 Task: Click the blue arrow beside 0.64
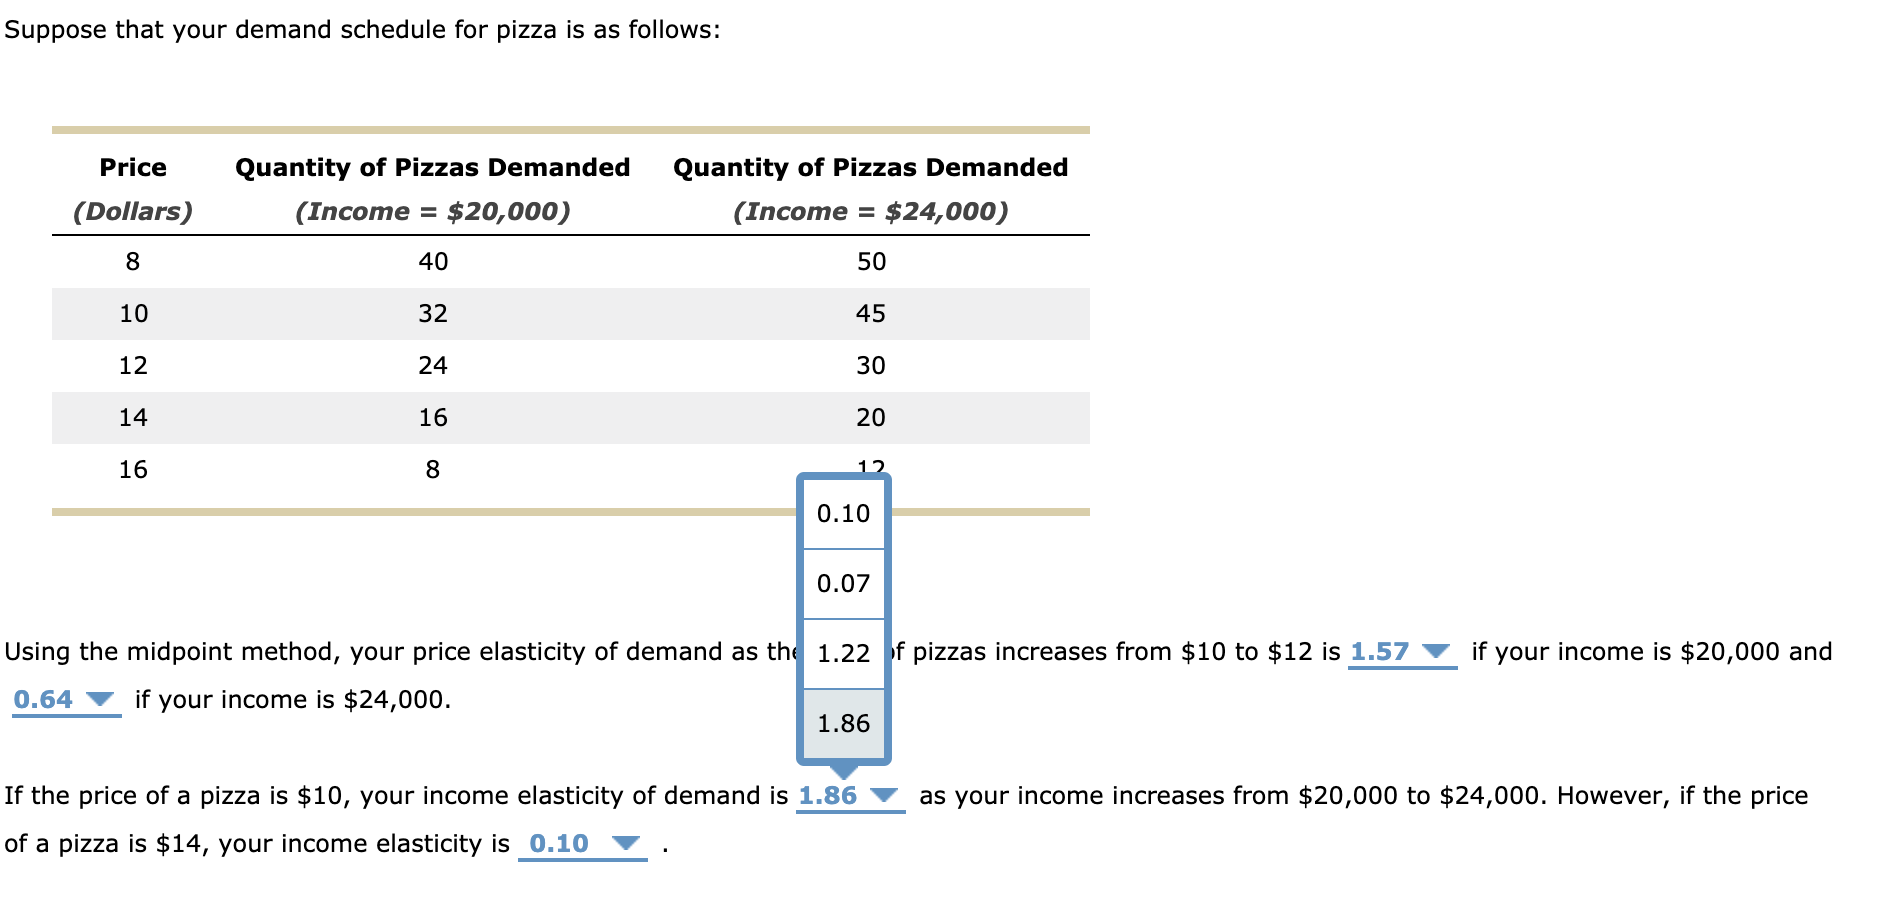[x=101, y=700]
